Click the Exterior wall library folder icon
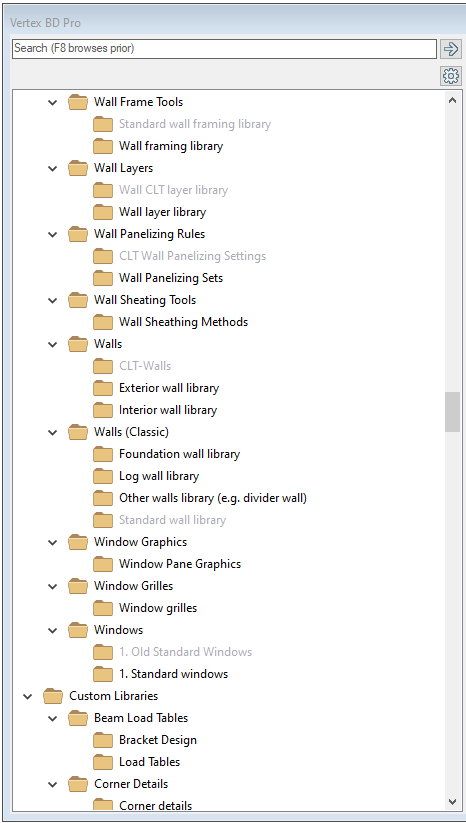Screen dimensions: 466x823 click(x=103, y=388)
